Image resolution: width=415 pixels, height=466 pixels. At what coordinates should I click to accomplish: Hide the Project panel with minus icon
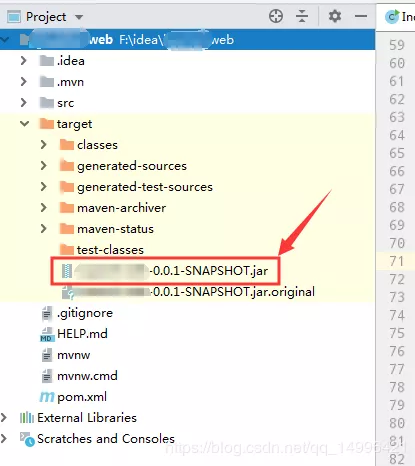pos(361,16)
